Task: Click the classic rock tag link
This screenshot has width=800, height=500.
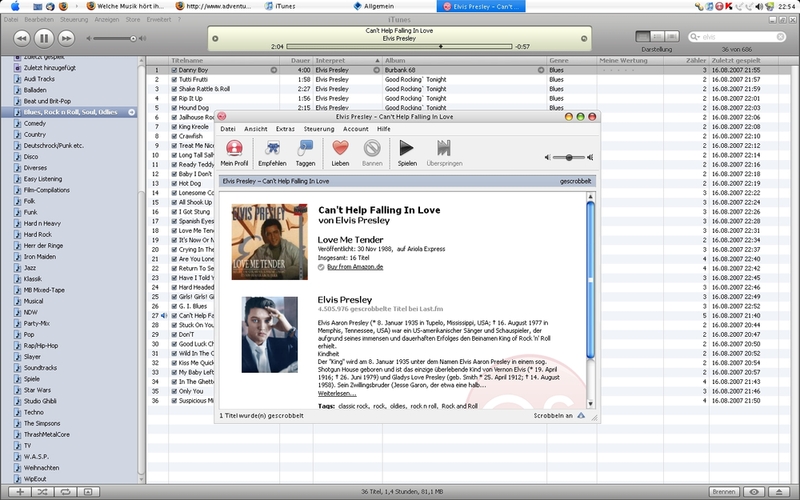Action: (x=353, y=406)
